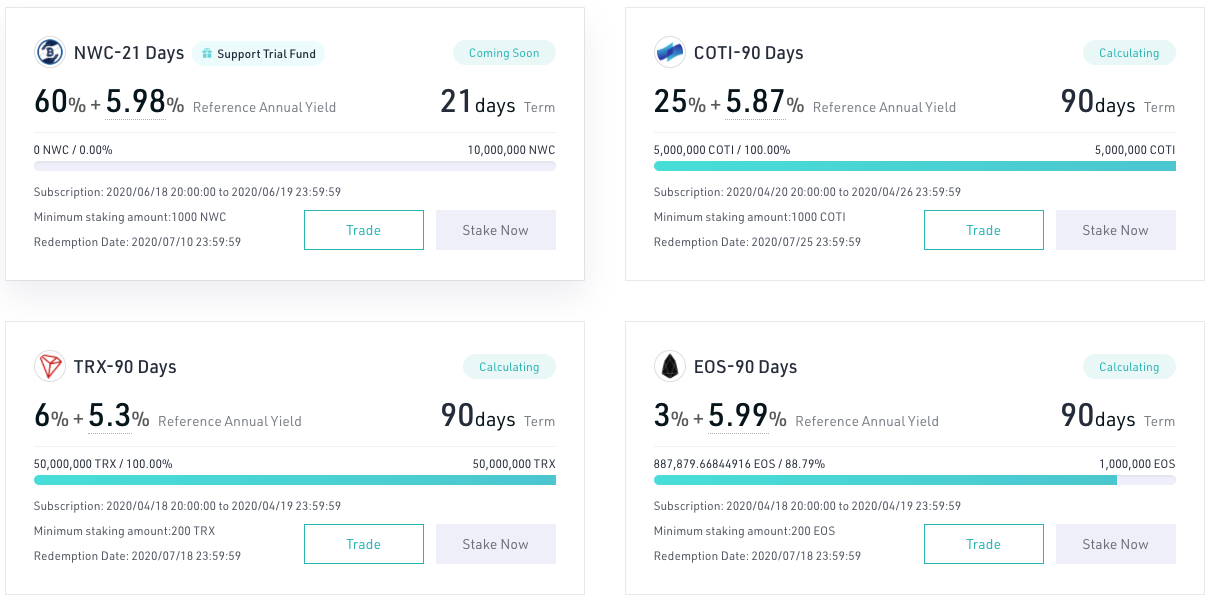Click the NWC staking progress bar
1211x604 pixels.
coord(295,166)
